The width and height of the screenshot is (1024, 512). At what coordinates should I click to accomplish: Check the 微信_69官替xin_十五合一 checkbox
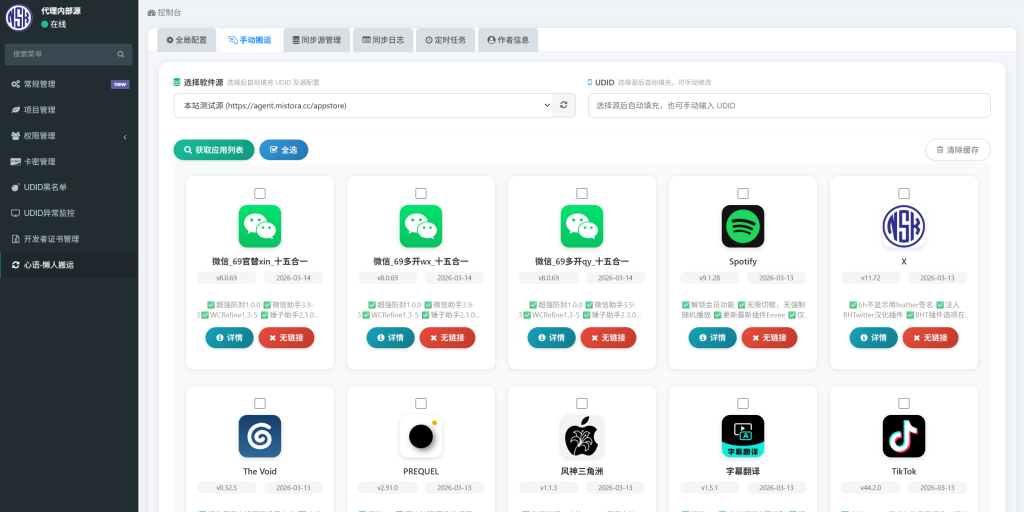pos(260,193)
